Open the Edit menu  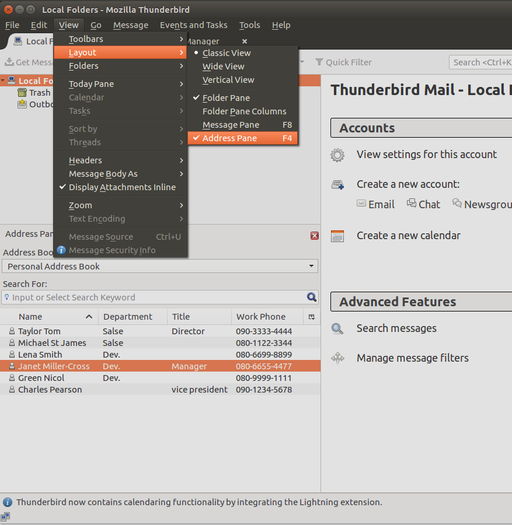point(39,25)
